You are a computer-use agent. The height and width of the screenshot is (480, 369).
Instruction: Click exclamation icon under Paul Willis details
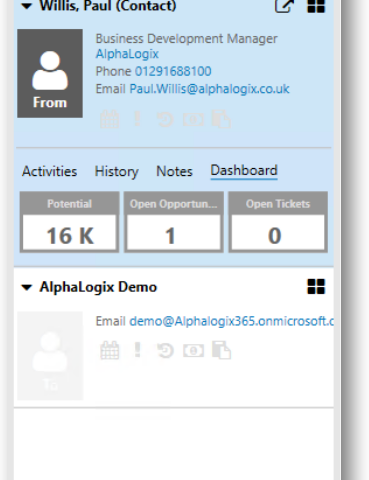(137, 119)
